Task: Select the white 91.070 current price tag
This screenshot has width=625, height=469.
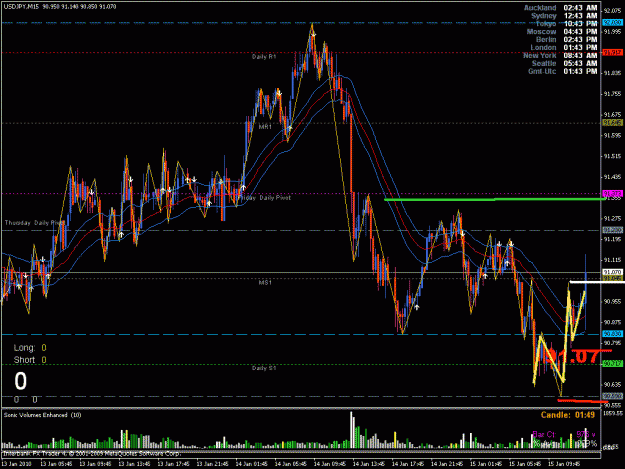Action: tap(612, 272)
